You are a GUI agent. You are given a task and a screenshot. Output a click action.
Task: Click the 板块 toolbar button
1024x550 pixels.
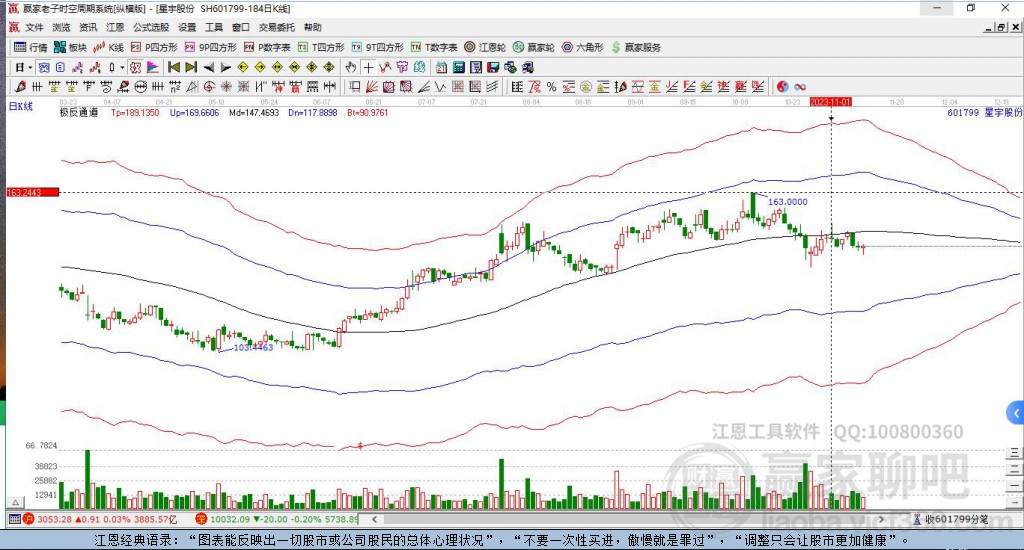point(70,47)
